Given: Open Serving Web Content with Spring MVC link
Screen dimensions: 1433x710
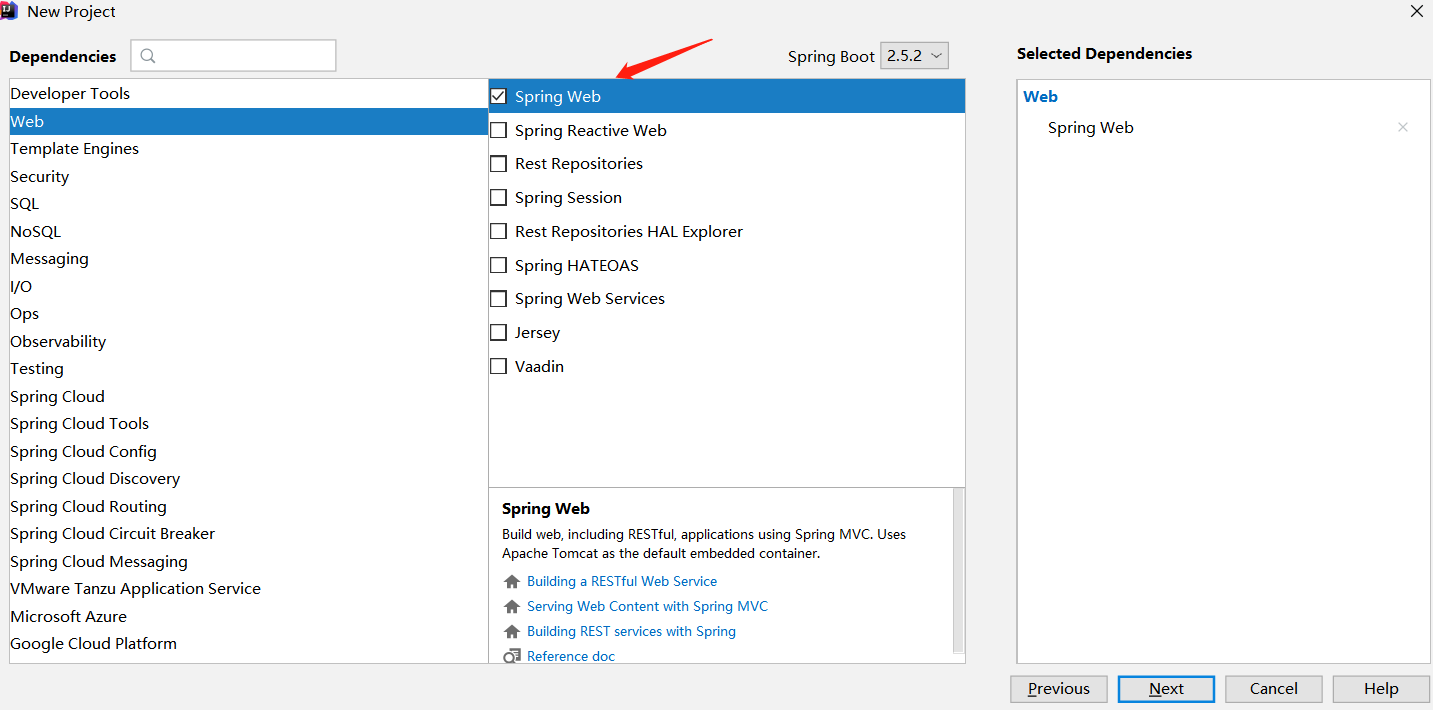Looking at the screenshot, I should (647, 606).
